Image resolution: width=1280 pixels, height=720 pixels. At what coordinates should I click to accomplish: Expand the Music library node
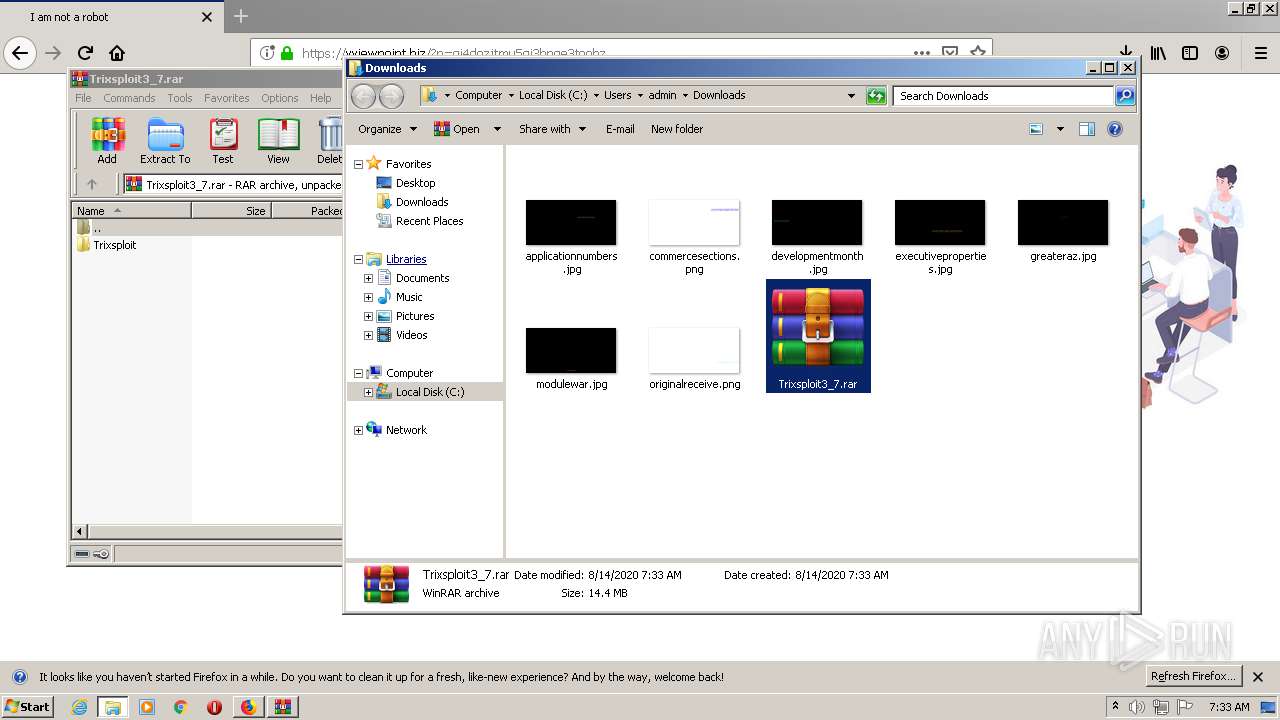click(x=368, y=297)
